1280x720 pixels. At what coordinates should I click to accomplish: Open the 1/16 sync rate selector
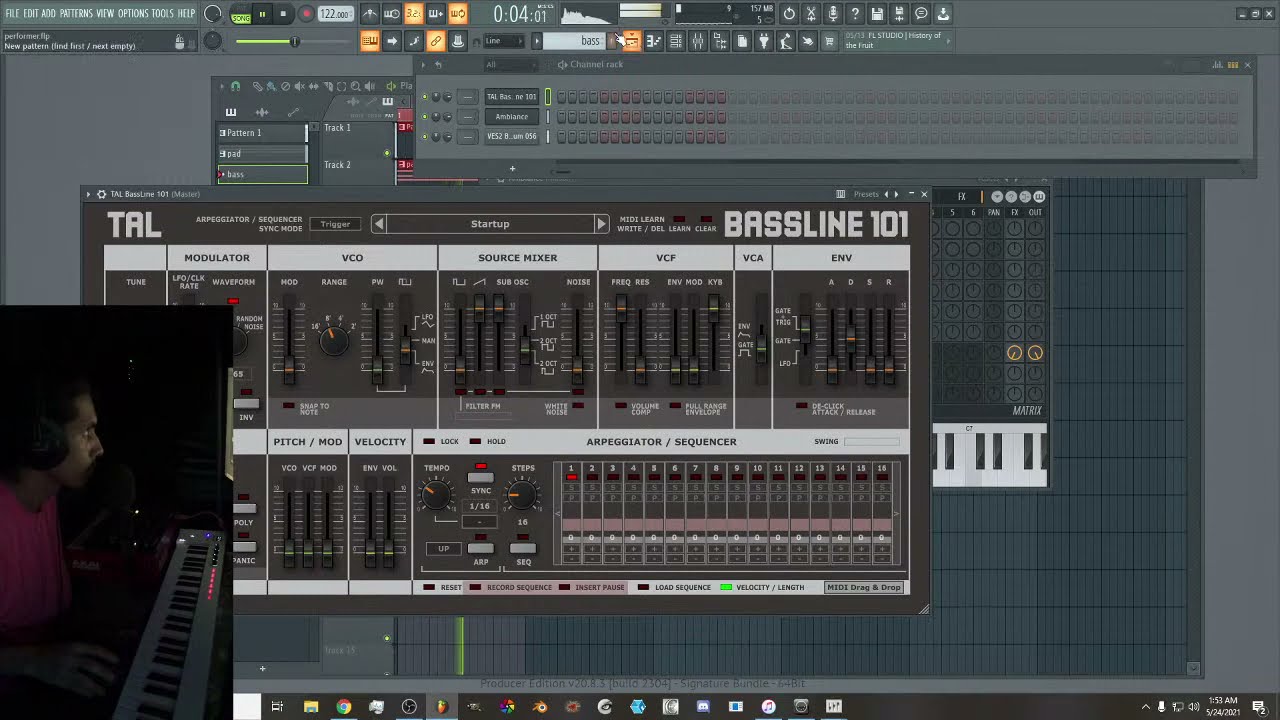coord(480,506)
